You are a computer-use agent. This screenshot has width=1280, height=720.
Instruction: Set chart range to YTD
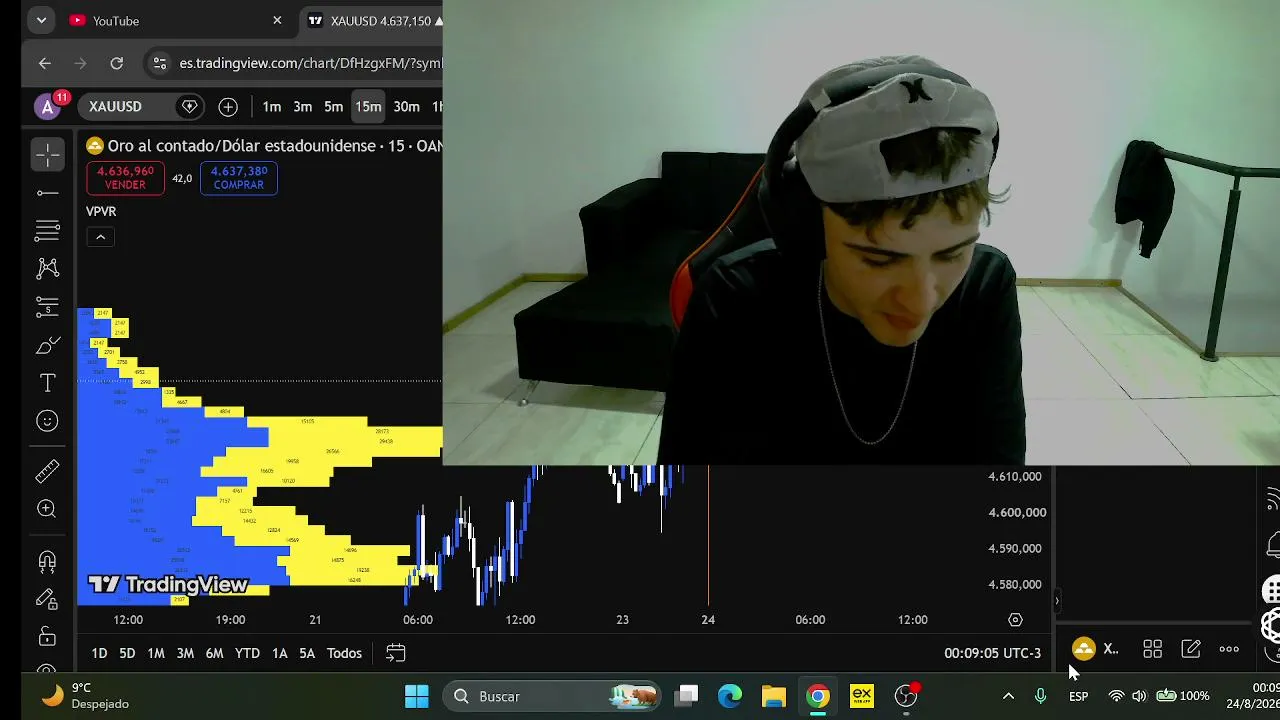(x=247, y=653)
